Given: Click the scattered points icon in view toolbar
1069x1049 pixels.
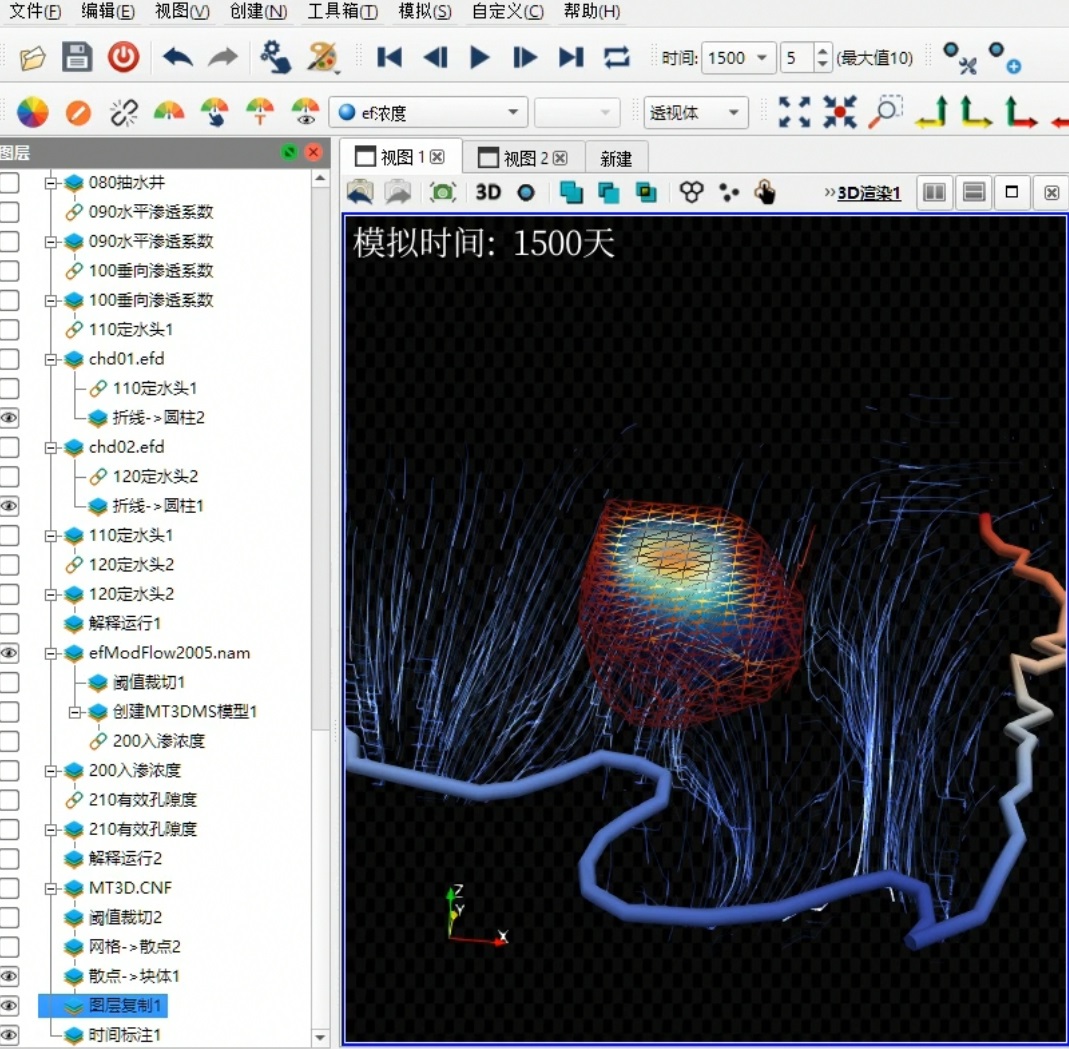Looking at the screenshot, I should [729, 193].
